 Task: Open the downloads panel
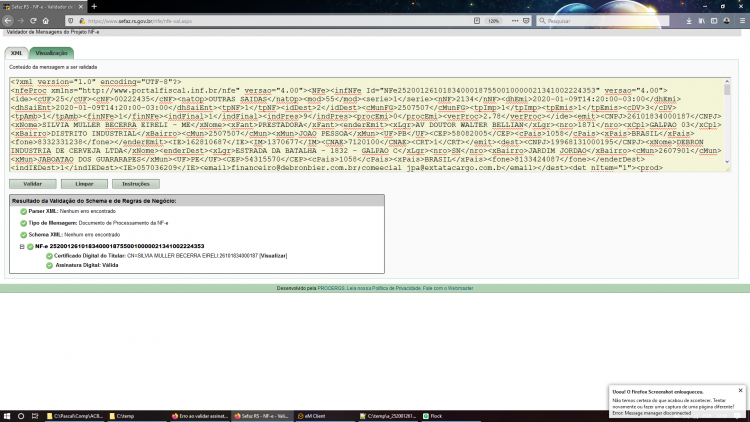[x=689, y=21]
